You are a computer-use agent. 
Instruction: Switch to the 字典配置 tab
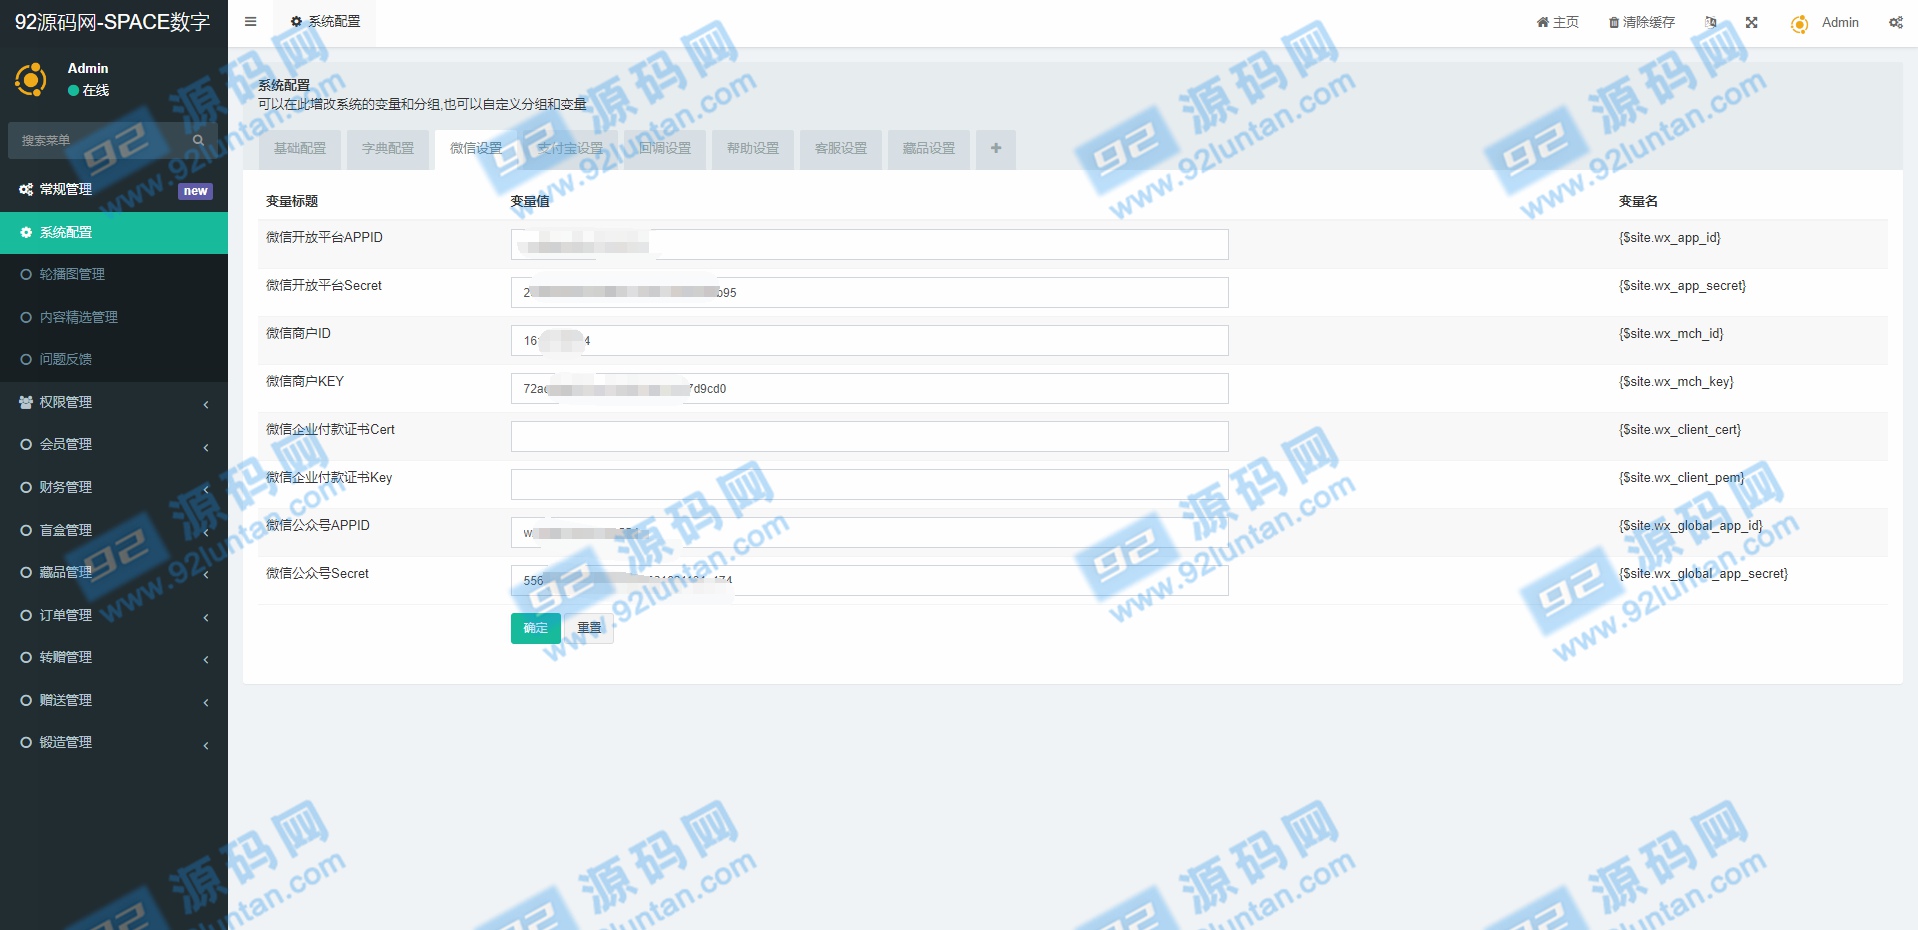tap(388, 148)
